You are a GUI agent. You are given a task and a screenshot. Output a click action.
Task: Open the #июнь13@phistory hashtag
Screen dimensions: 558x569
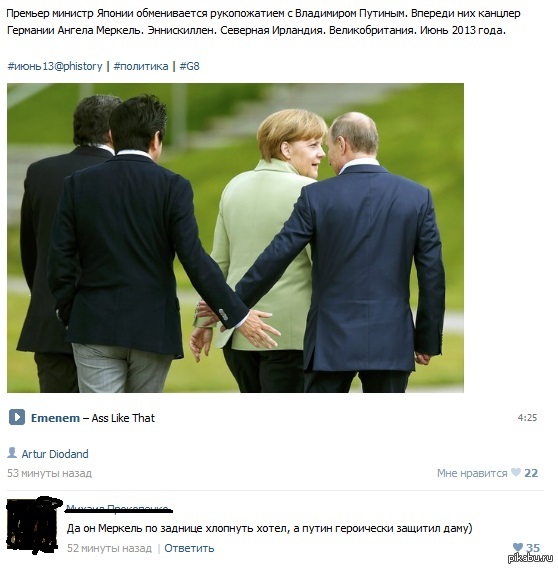pyautogui.click(x=55, y=66)
